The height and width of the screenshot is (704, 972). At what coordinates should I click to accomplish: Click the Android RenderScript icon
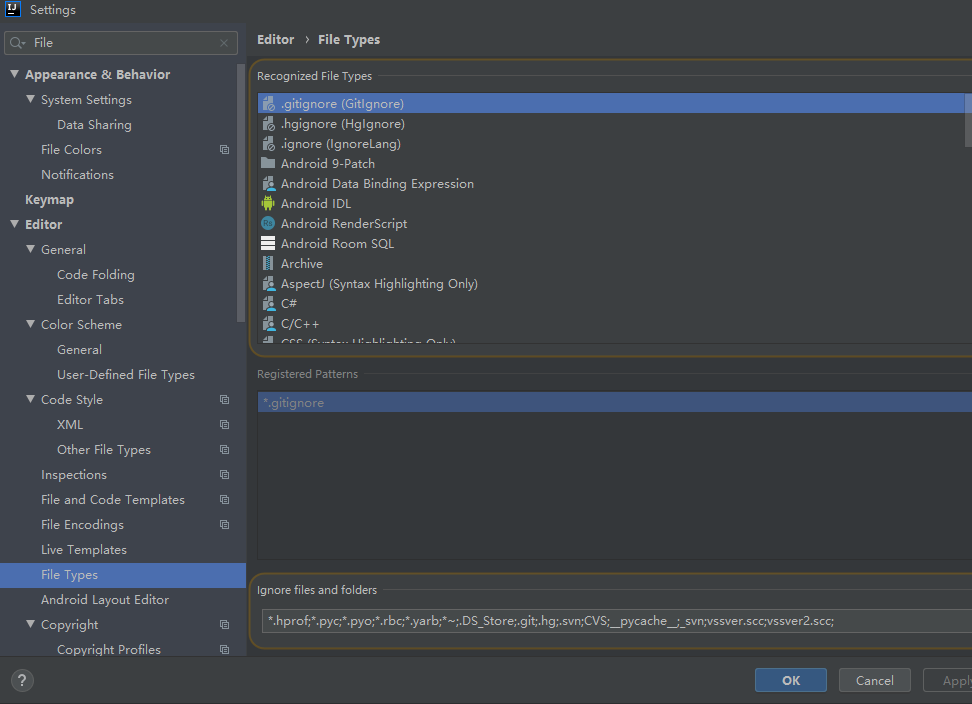pyautogui.click(x=268, y=223)
